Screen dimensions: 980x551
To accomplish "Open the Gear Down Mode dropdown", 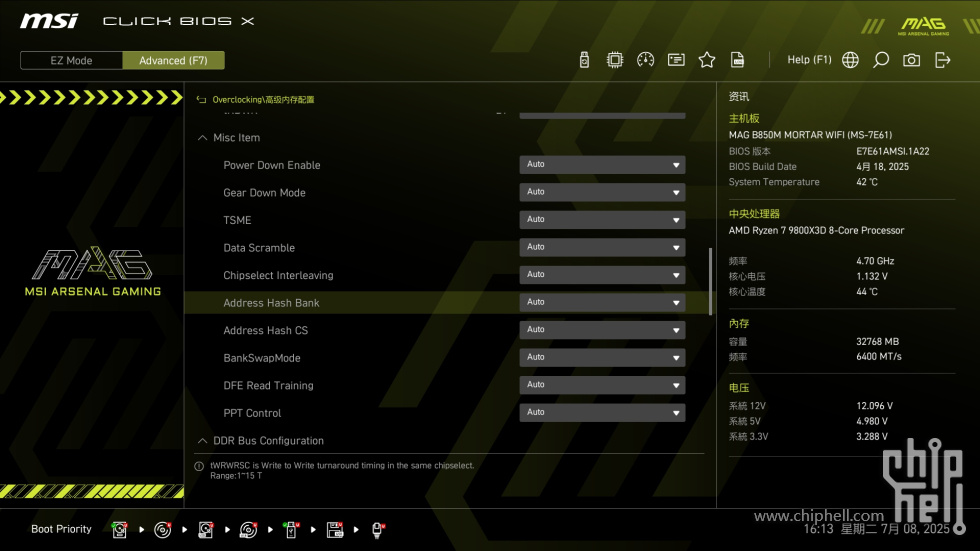I will [602, 192].
